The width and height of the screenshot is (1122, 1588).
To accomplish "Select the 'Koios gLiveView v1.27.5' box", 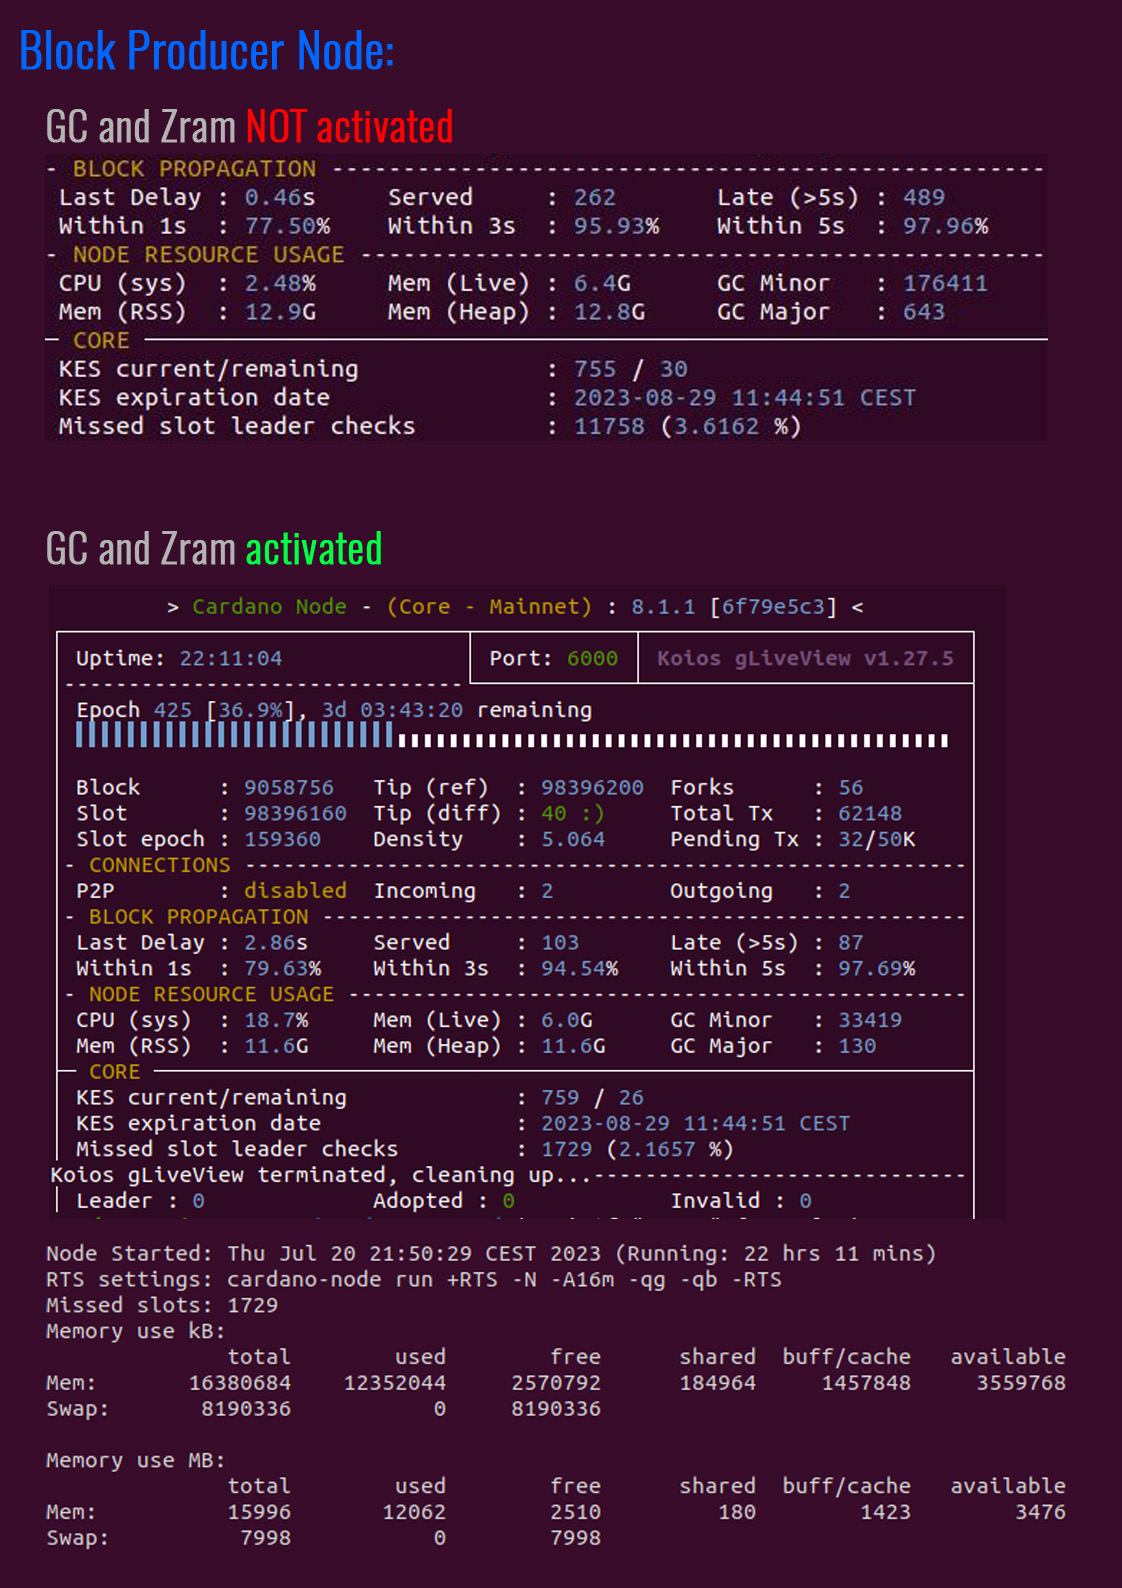I will click(806, 658).
